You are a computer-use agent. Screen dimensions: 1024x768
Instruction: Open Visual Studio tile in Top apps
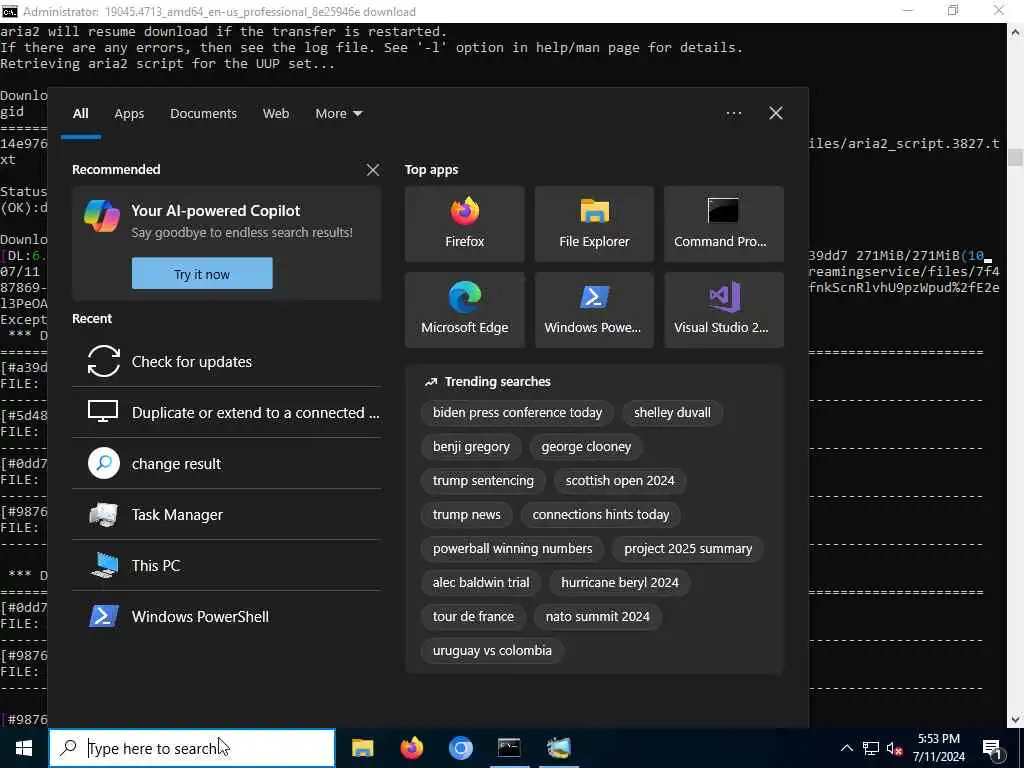tap(724, 310)
